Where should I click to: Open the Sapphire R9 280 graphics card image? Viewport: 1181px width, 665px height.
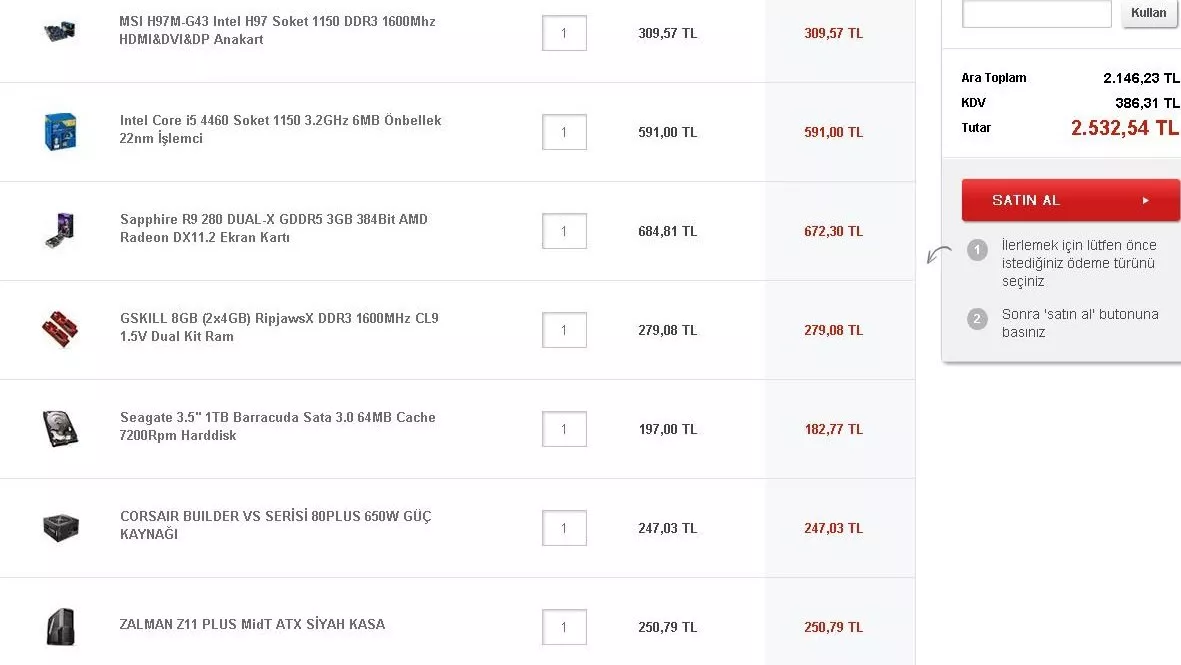point(61,230)
